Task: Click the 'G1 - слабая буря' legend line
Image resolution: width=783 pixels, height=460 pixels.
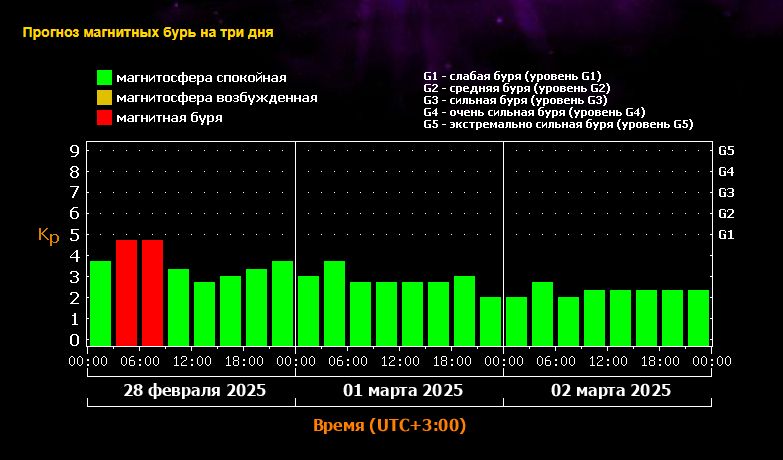Action: point(511,76)
